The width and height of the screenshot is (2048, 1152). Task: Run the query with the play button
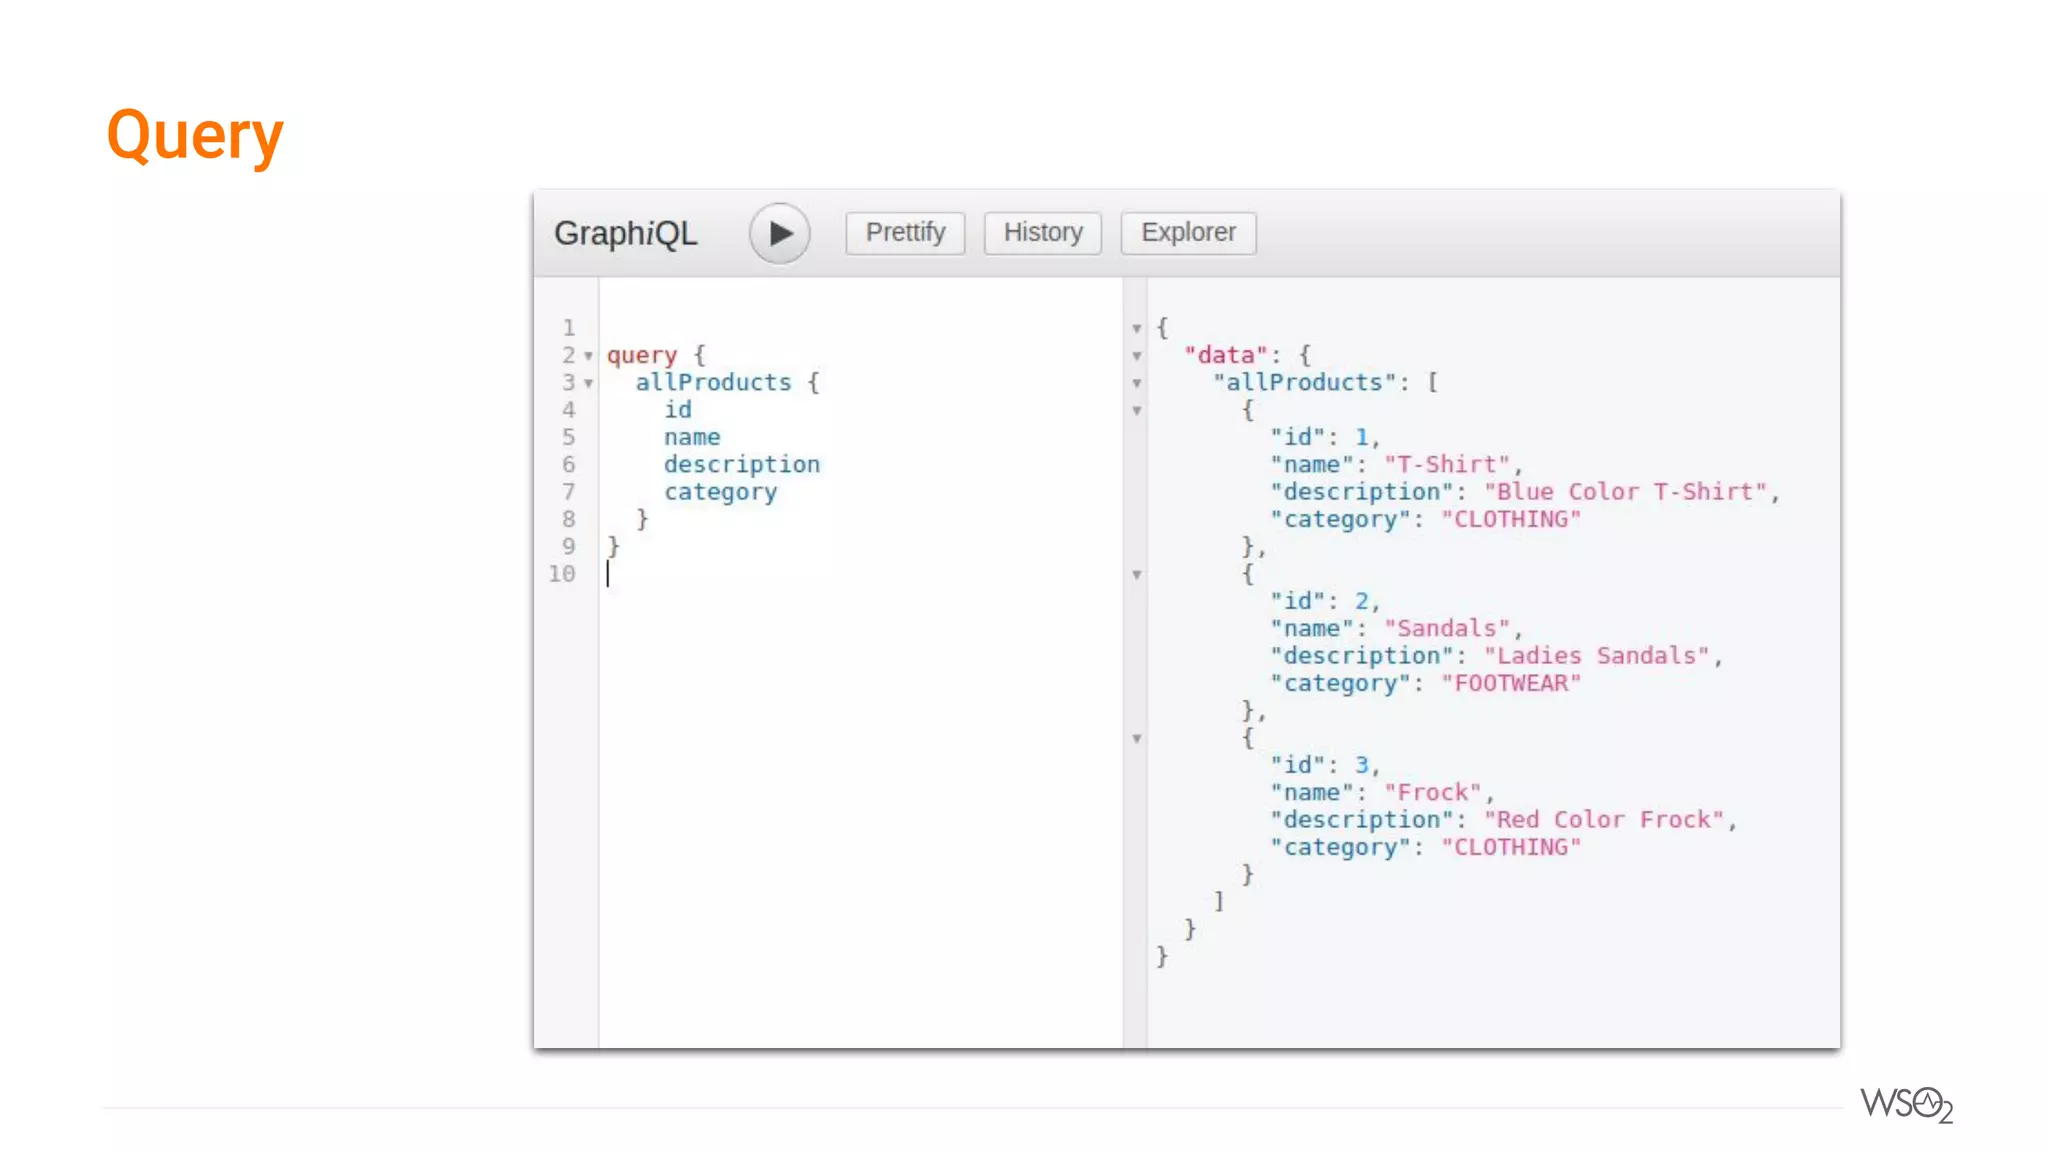(x=779, y=233)
